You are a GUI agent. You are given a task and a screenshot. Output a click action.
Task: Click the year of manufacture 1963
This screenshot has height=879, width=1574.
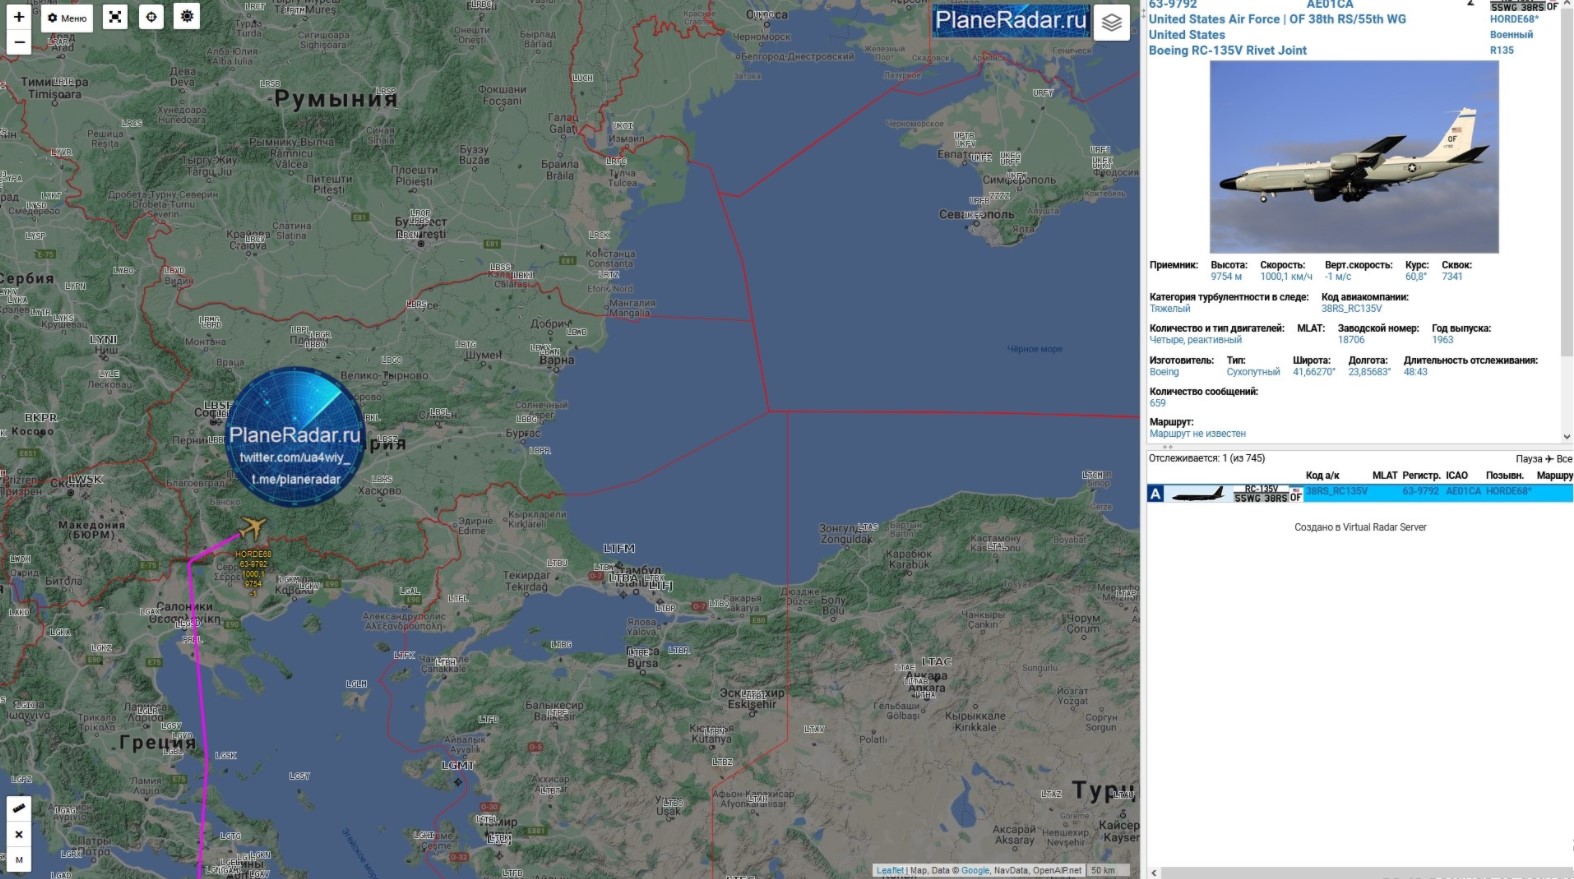pyautogui.click(x=1442, y=340)
